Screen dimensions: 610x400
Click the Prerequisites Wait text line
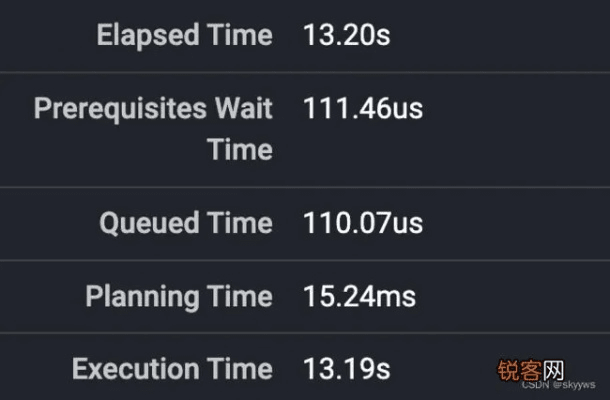pyautogui.click(x=153, y=108)
